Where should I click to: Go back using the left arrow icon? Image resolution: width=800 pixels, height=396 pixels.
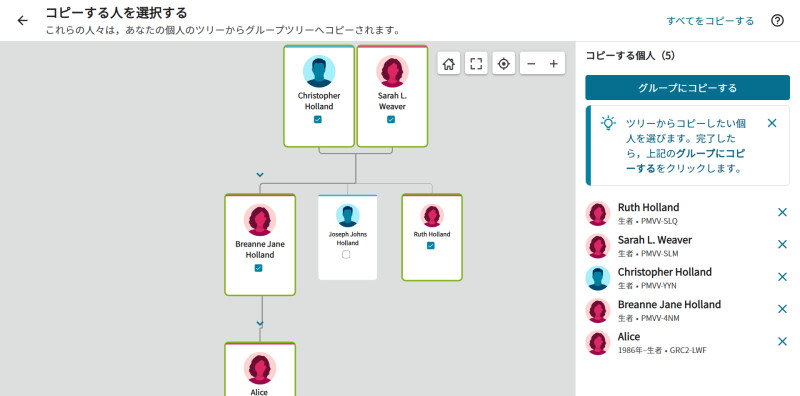22,20
